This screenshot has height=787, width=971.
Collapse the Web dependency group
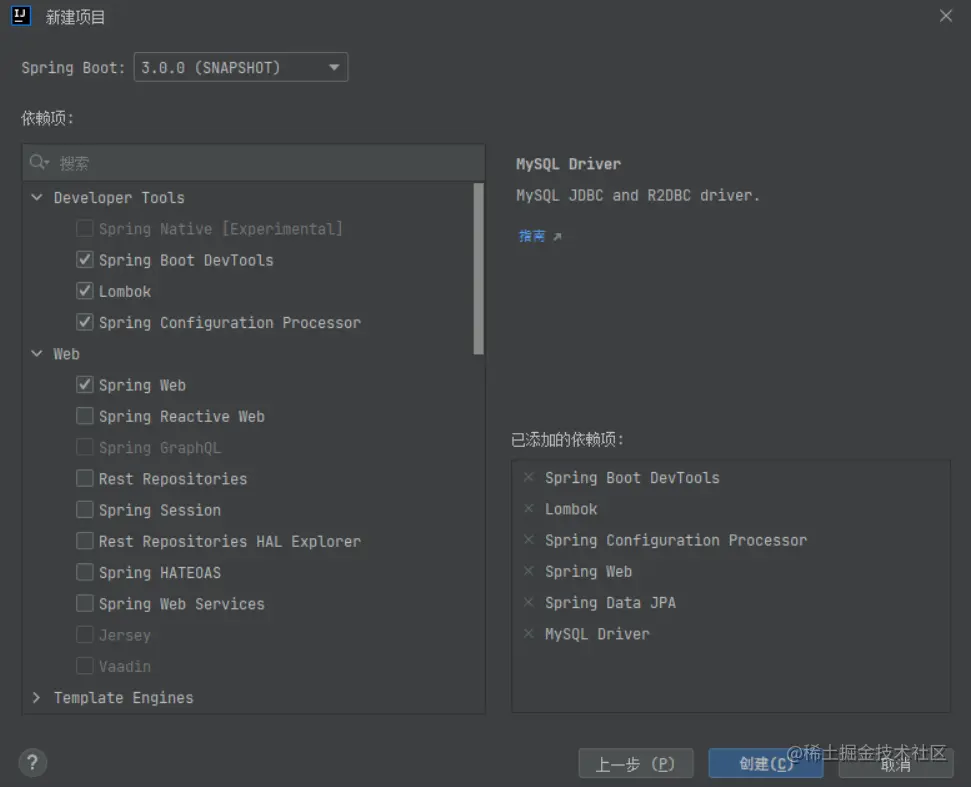pos(37,354)
